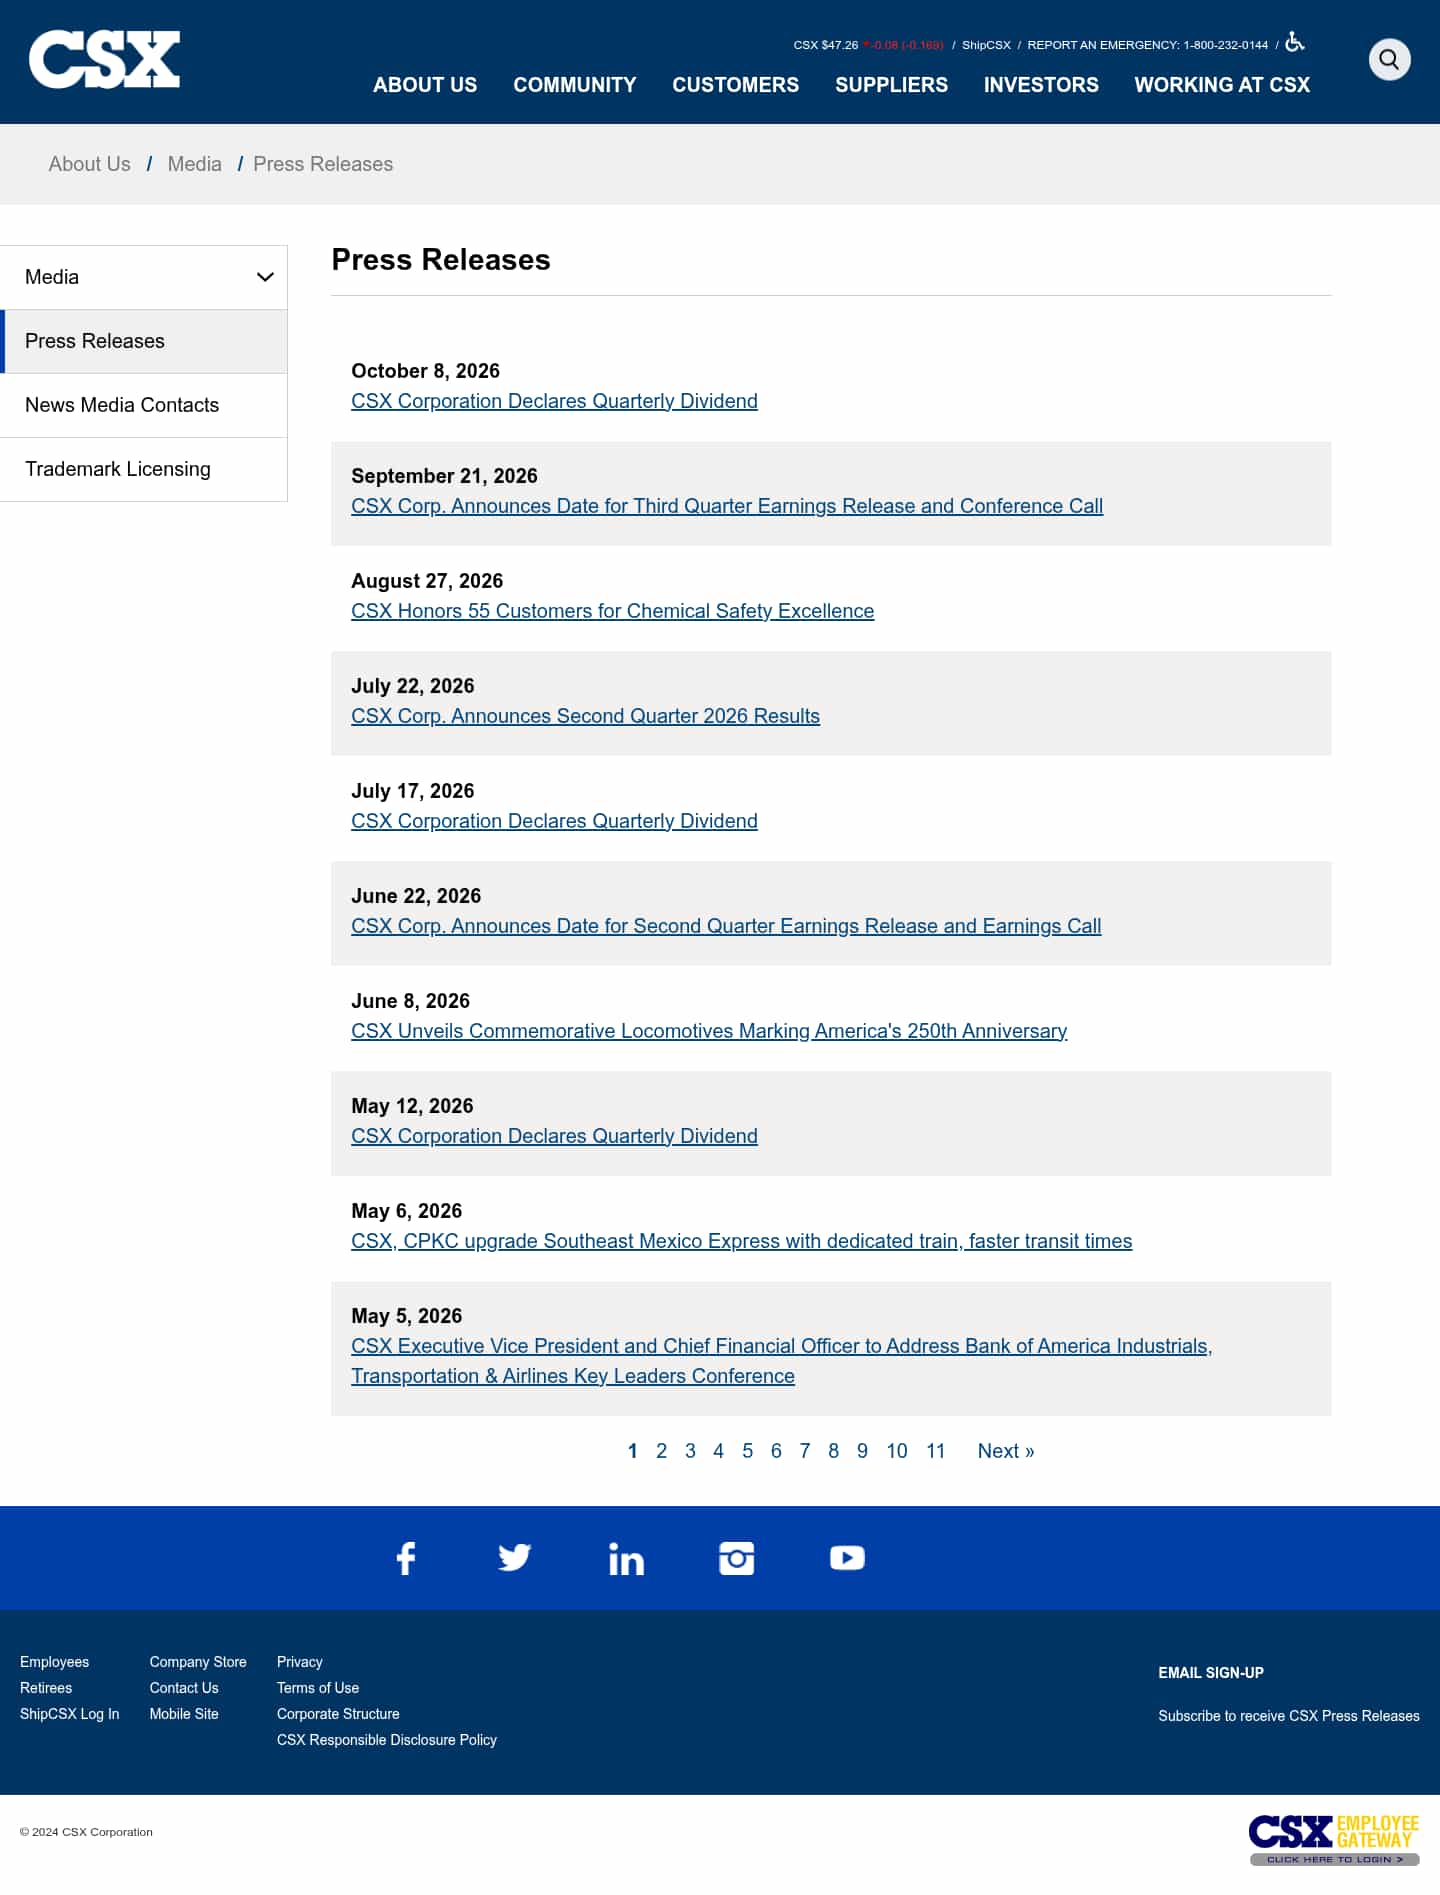Open CSX Instagram camera icon
This screenshot has height=1895, width=1440.
tap(737, 1558)
